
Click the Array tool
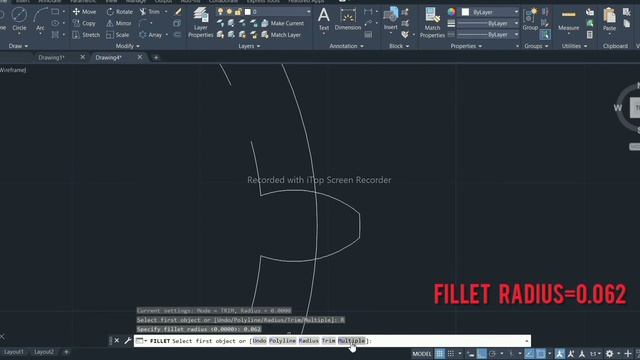[151, 35]
